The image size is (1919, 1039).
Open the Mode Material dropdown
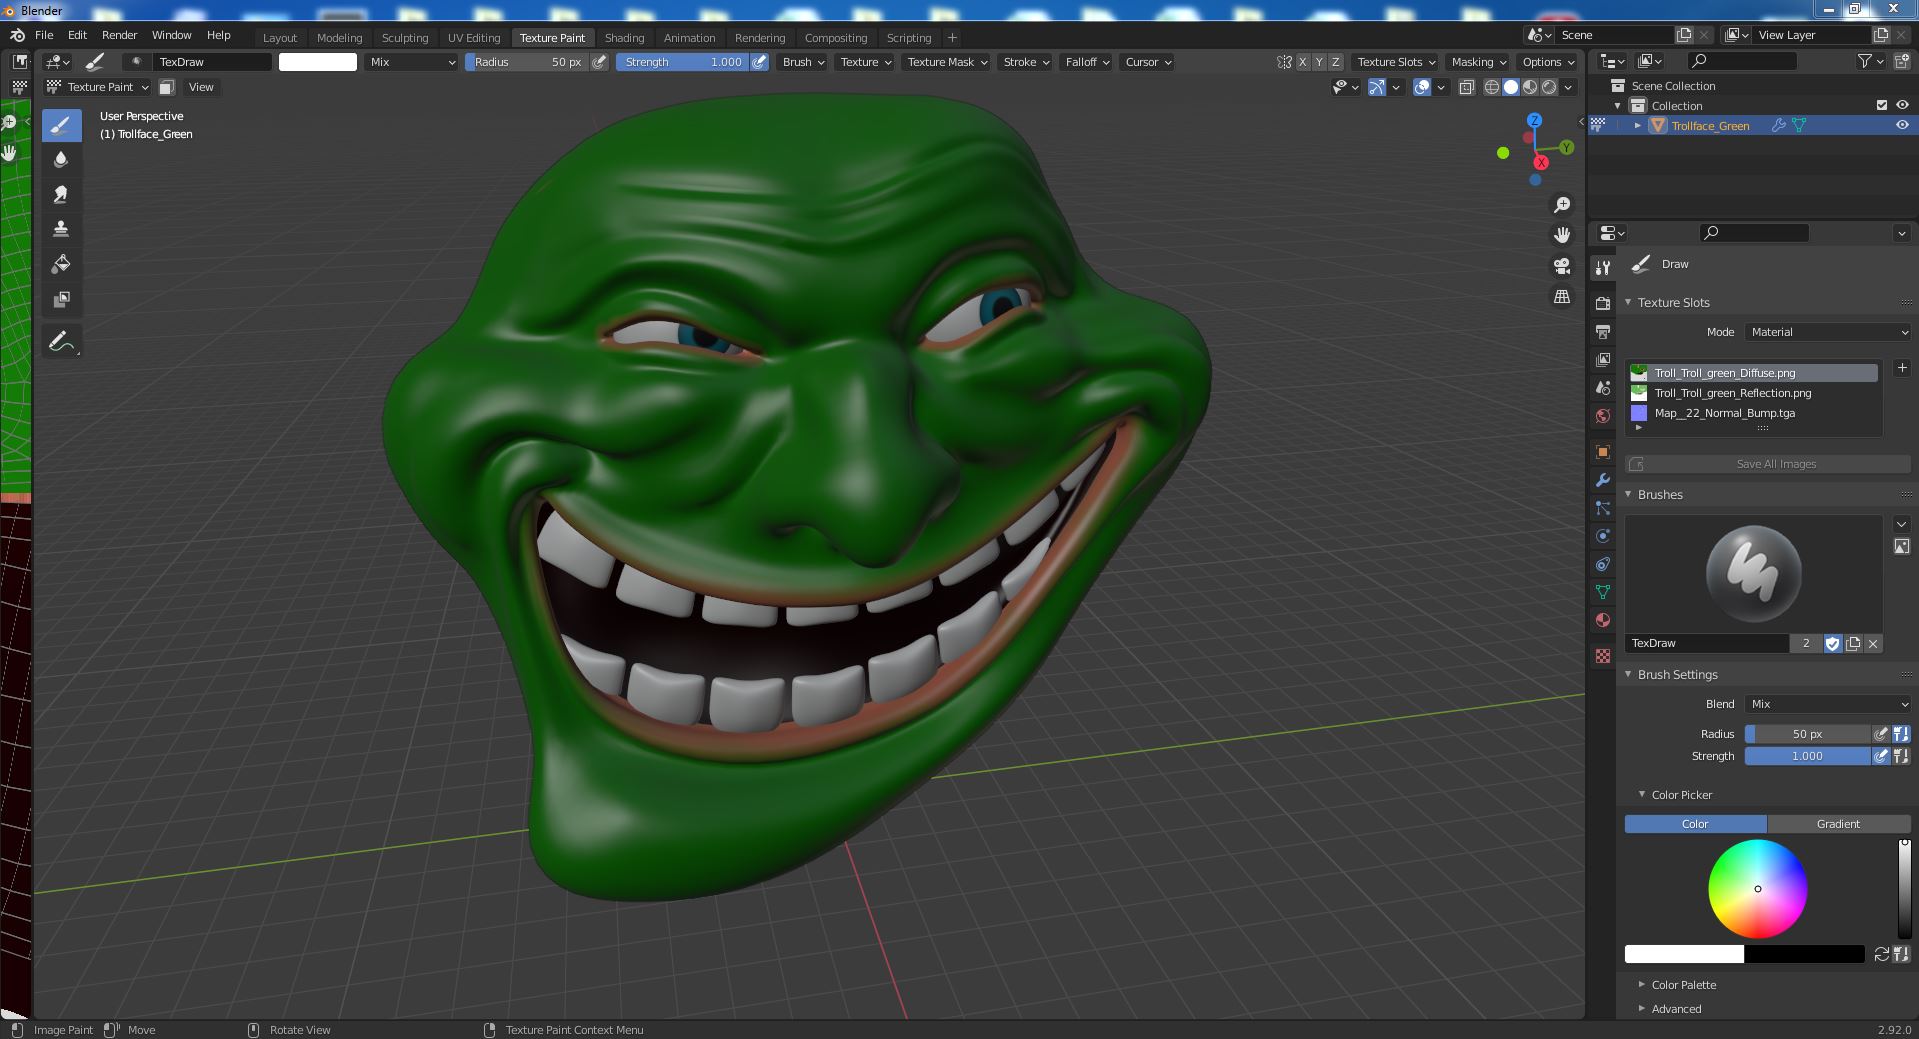point(1828,332)
